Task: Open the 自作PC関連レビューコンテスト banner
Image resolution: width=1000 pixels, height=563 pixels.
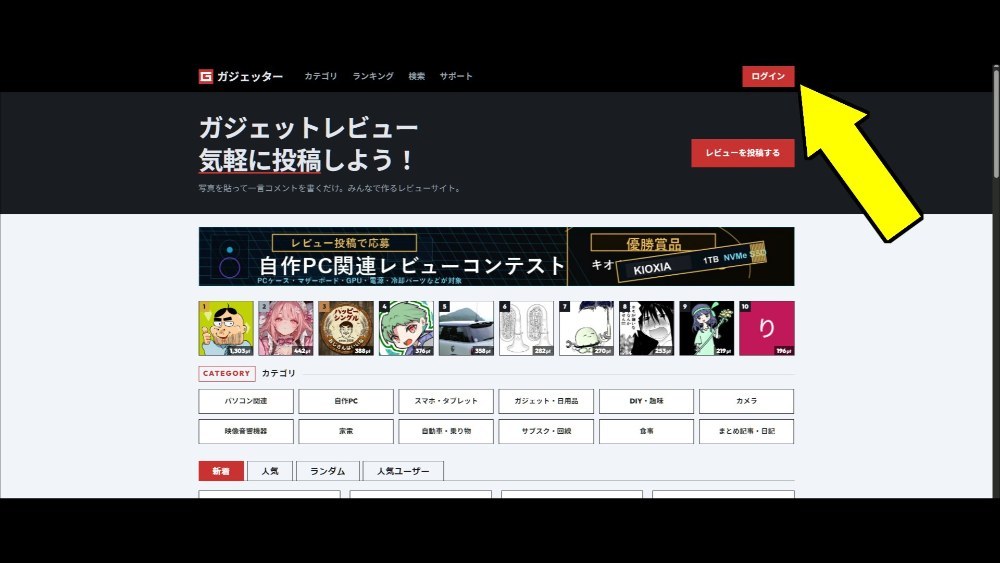Action: point(496,256)
